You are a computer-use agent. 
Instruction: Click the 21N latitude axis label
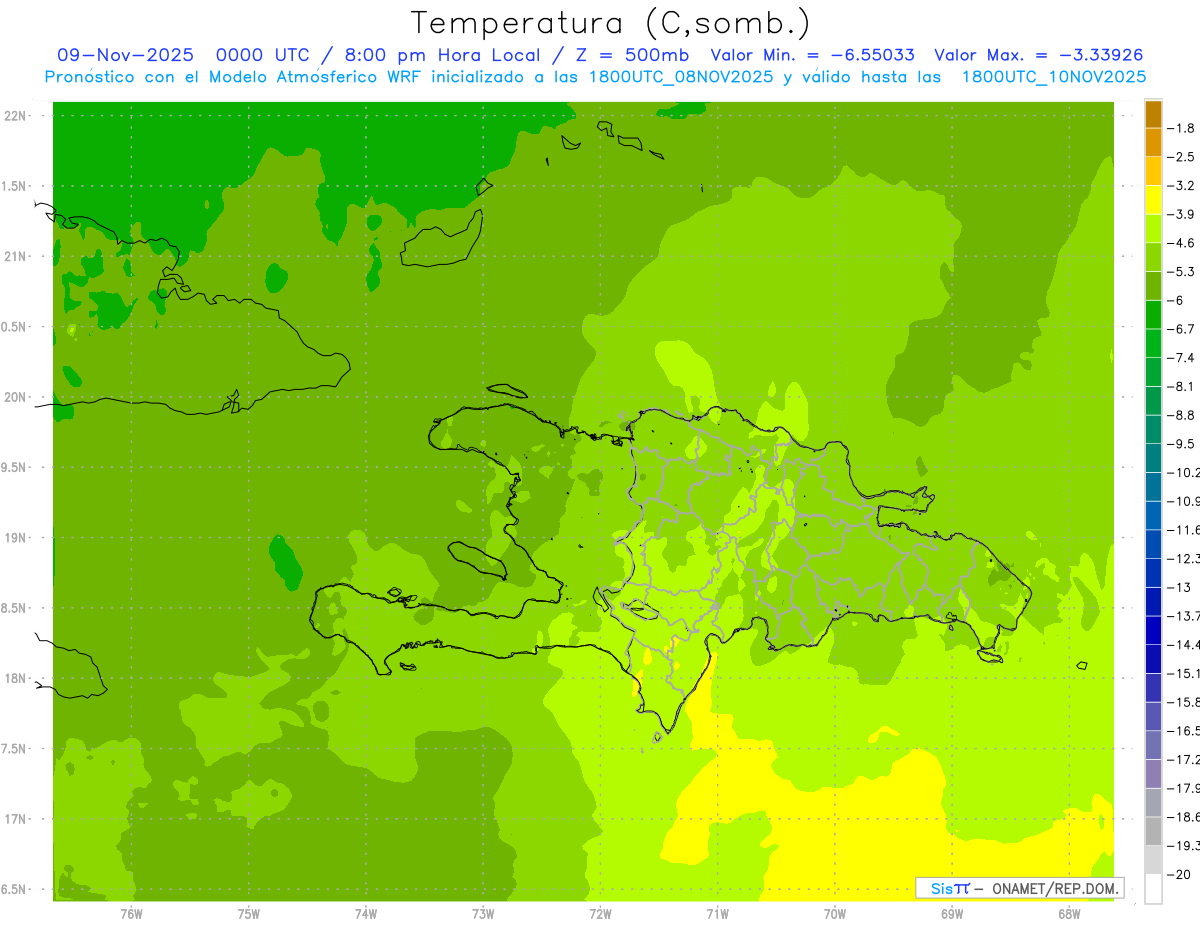[x=15, y=257]
